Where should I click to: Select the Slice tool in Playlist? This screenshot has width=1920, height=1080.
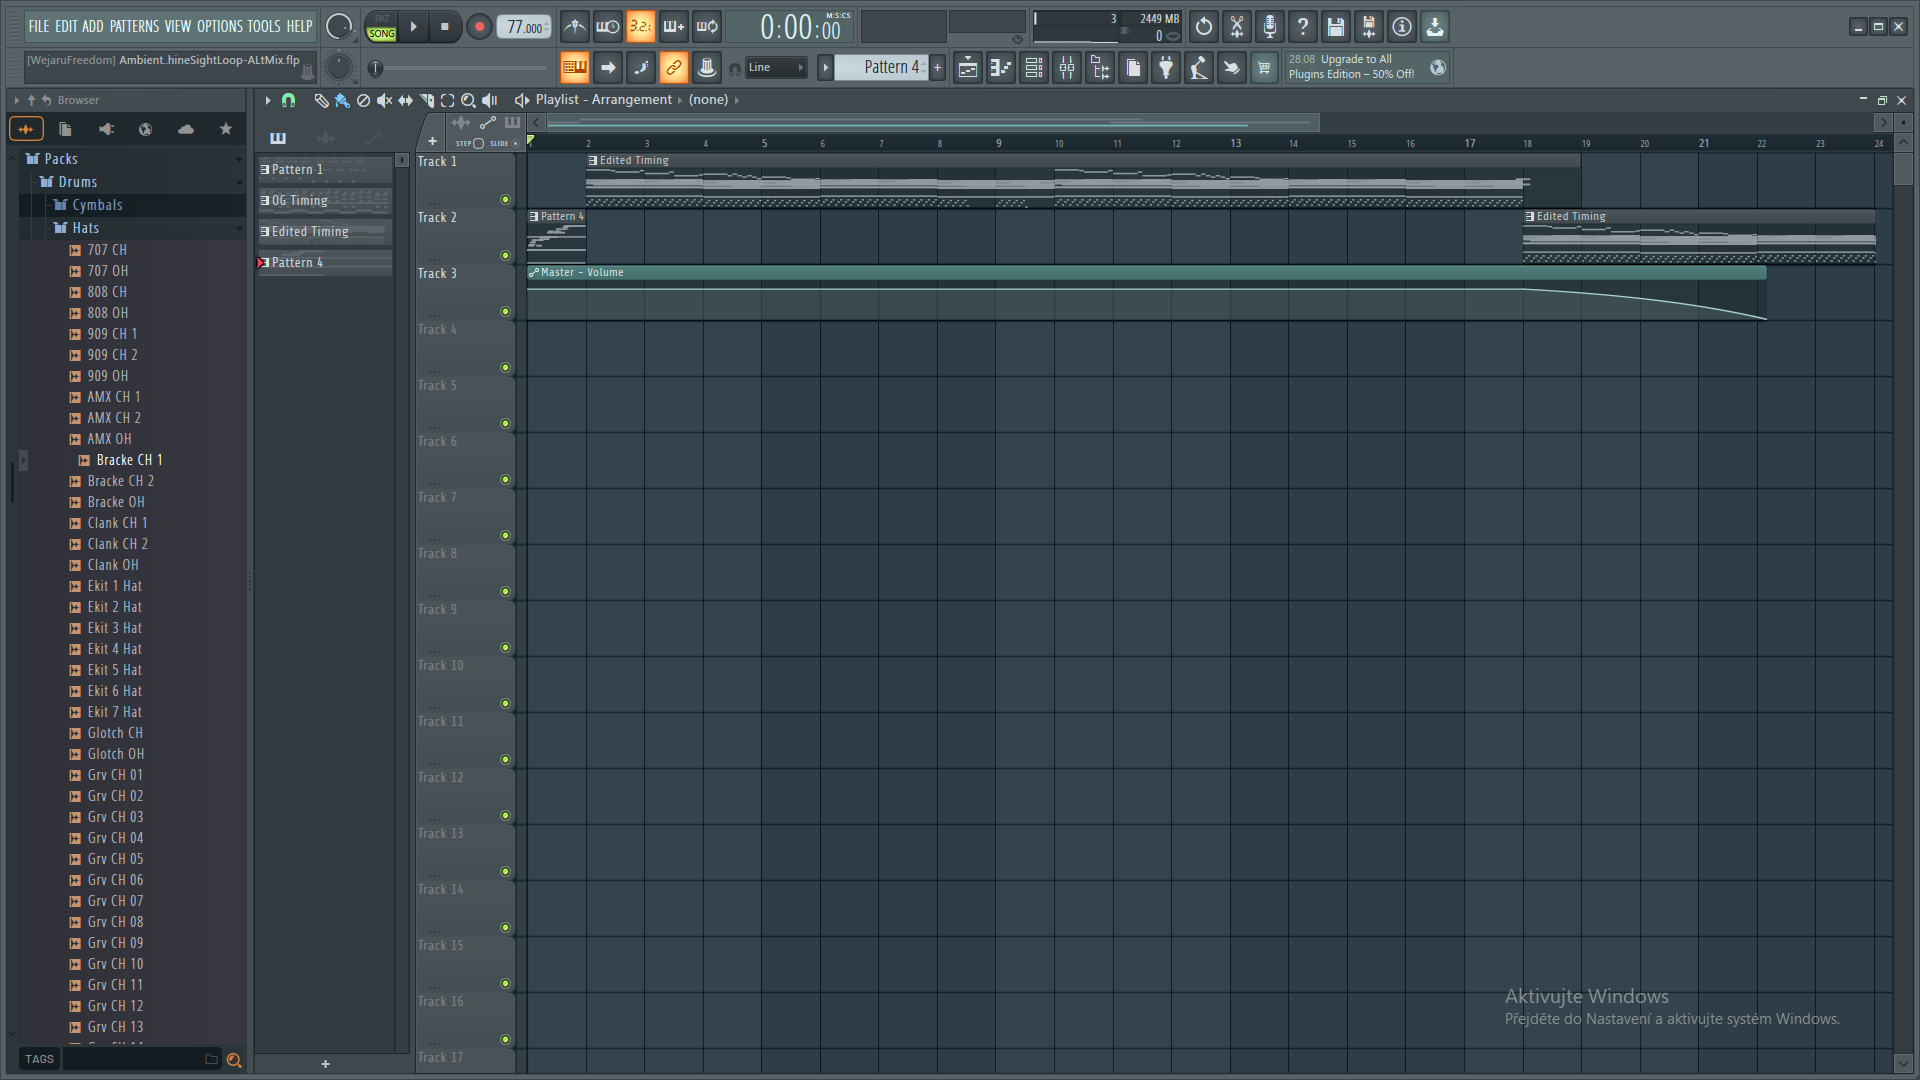(x=427, y=100)
